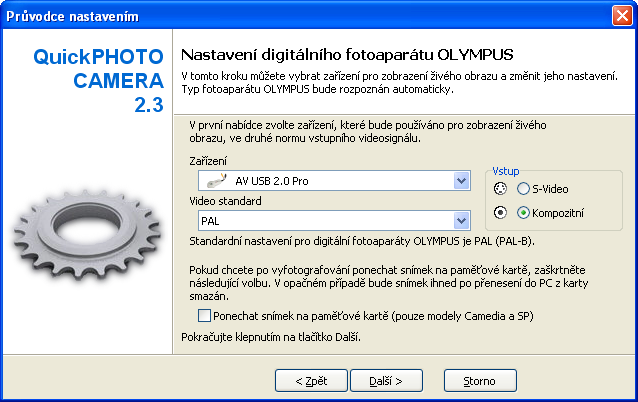Click the Nastavení digitálního fotoaparátu OLYMPUS heading

pos(347,55)
